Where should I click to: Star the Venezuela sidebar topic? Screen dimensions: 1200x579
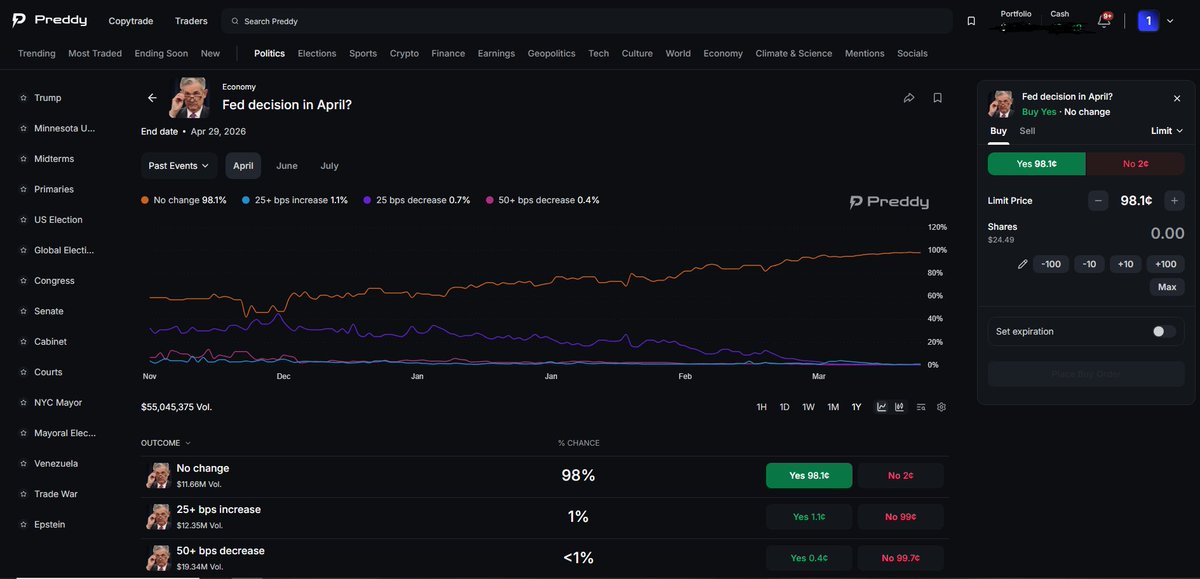point(23,464)
